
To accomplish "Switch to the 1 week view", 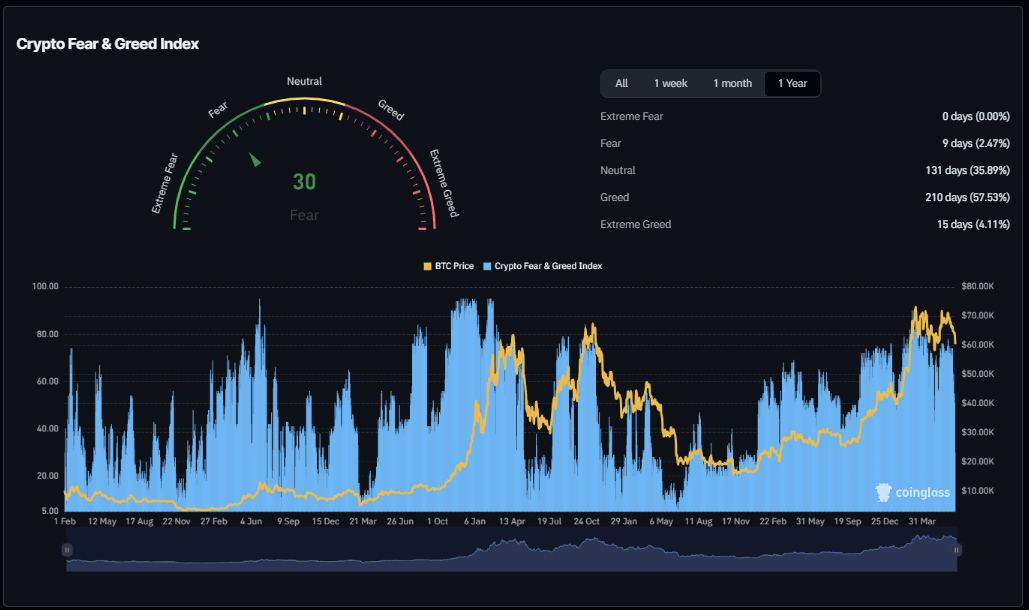I will click(x=670, y=83).
